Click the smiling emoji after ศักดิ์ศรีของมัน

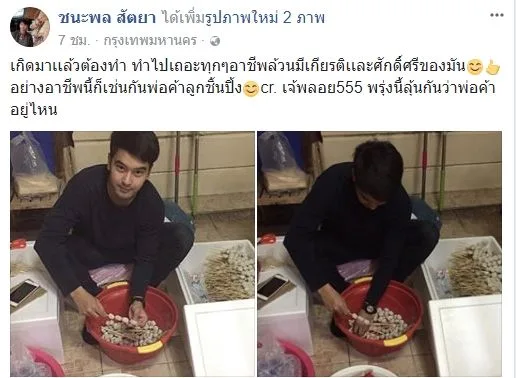(x=475, y=67)
